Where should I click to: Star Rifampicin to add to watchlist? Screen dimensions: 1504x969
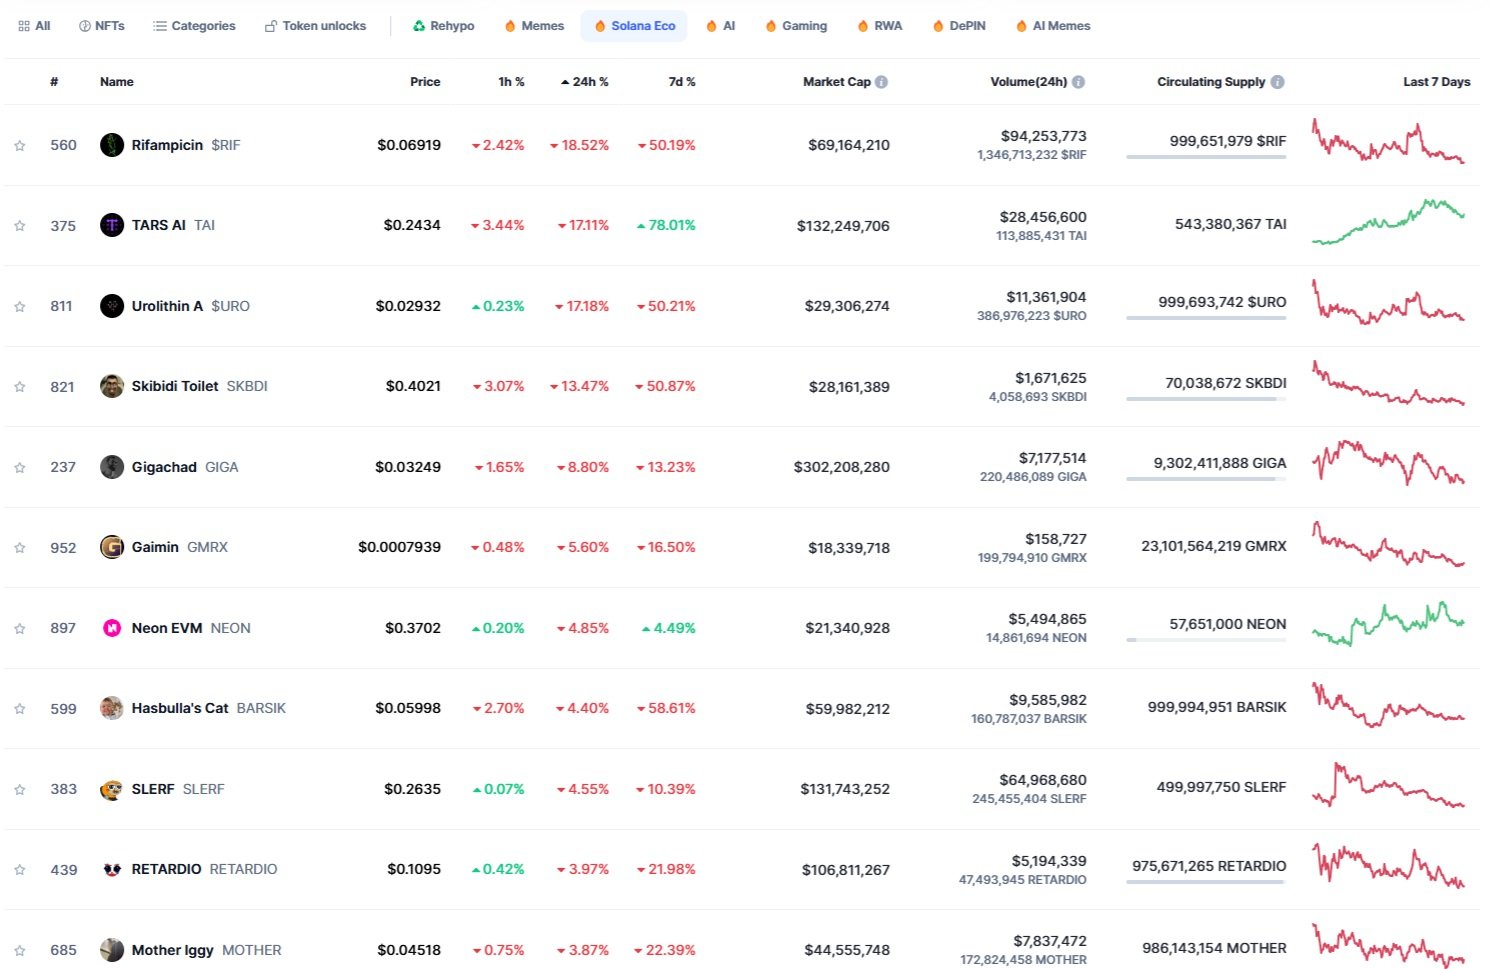20,146
